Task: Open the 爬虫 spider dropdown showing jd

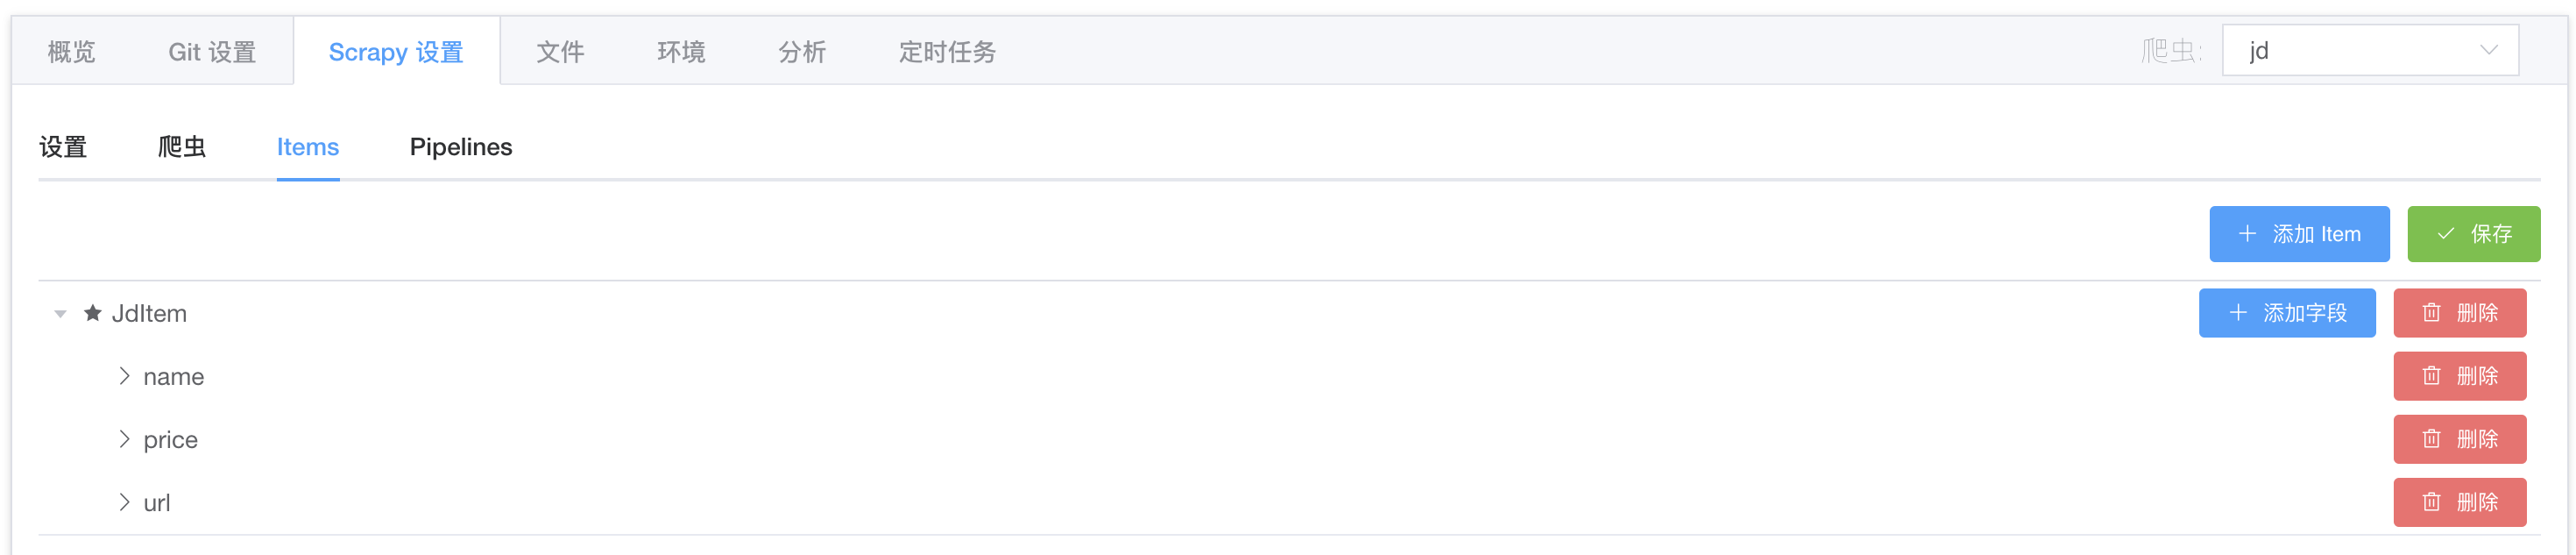Action: tap(2369, 51)
